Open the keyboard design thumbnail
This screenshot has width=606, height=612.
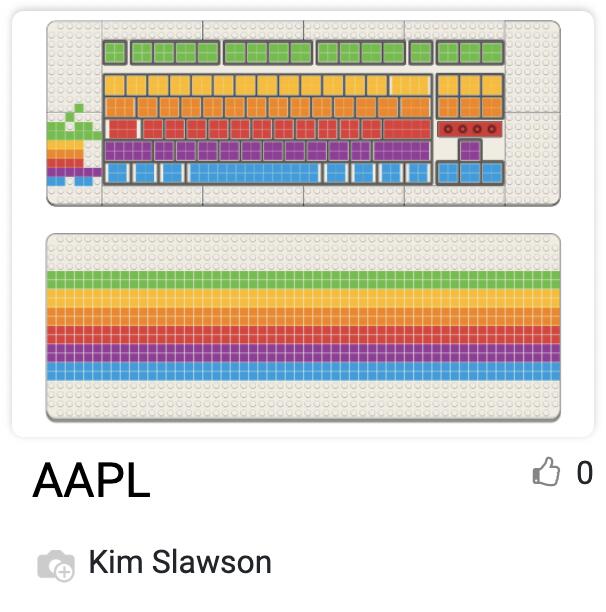point(303,113)
